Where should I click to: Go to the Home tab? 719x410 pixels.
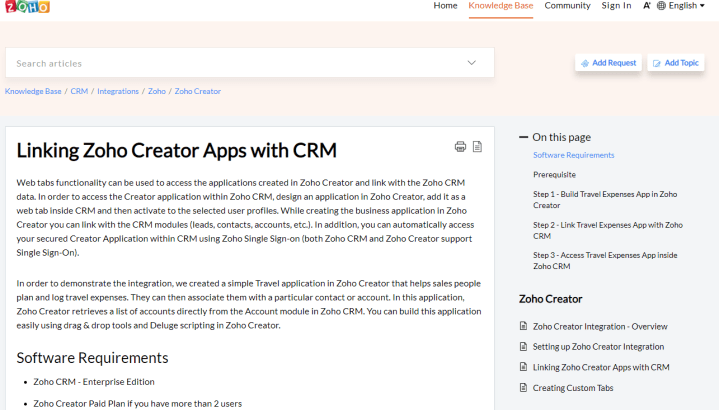(445, 6)
